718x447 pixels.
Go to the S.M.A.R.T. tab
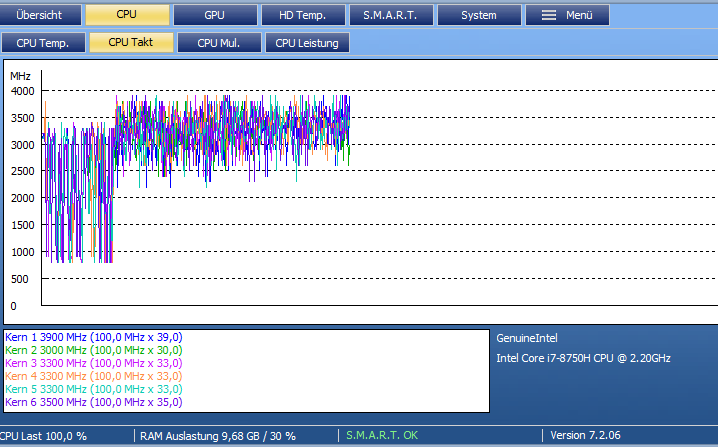[x=391, y=15]
